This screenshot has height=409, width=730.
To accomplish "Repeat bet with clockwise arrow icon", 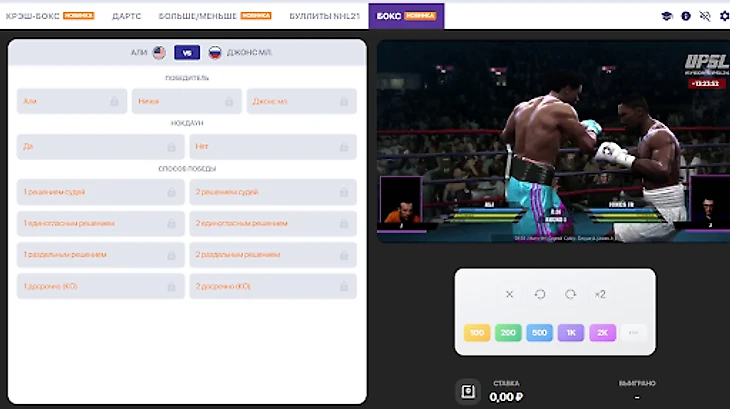I will [x=570, y=294].
